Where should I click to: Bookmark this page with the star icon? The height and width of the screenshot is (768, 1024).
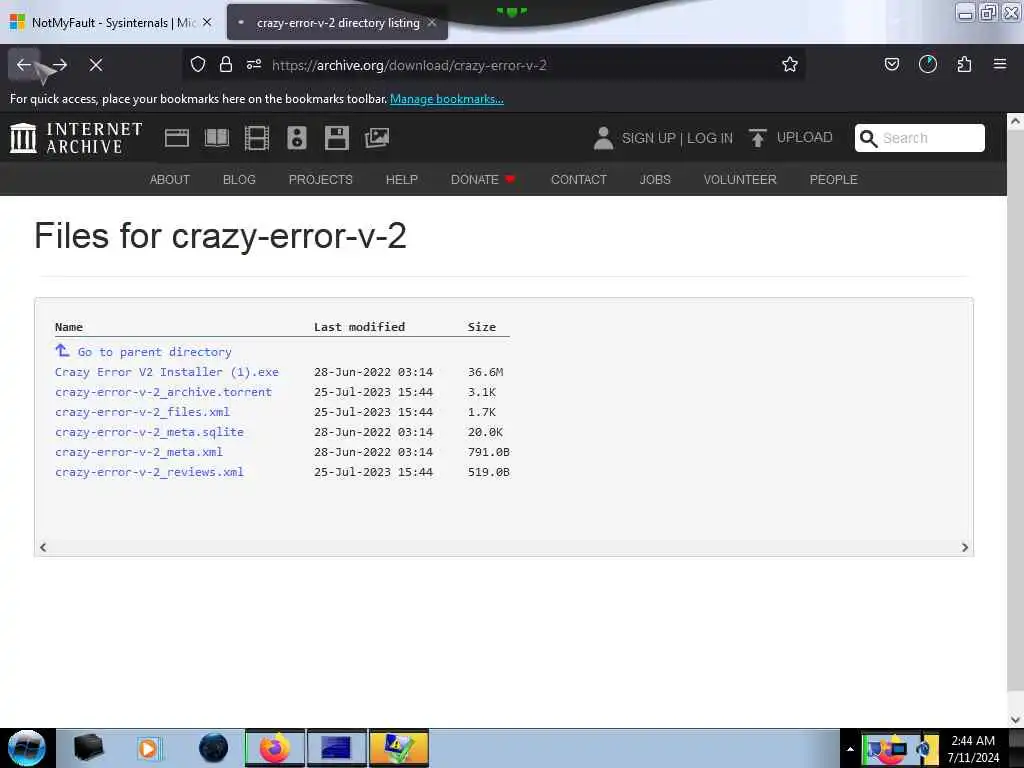pos(790,64)
